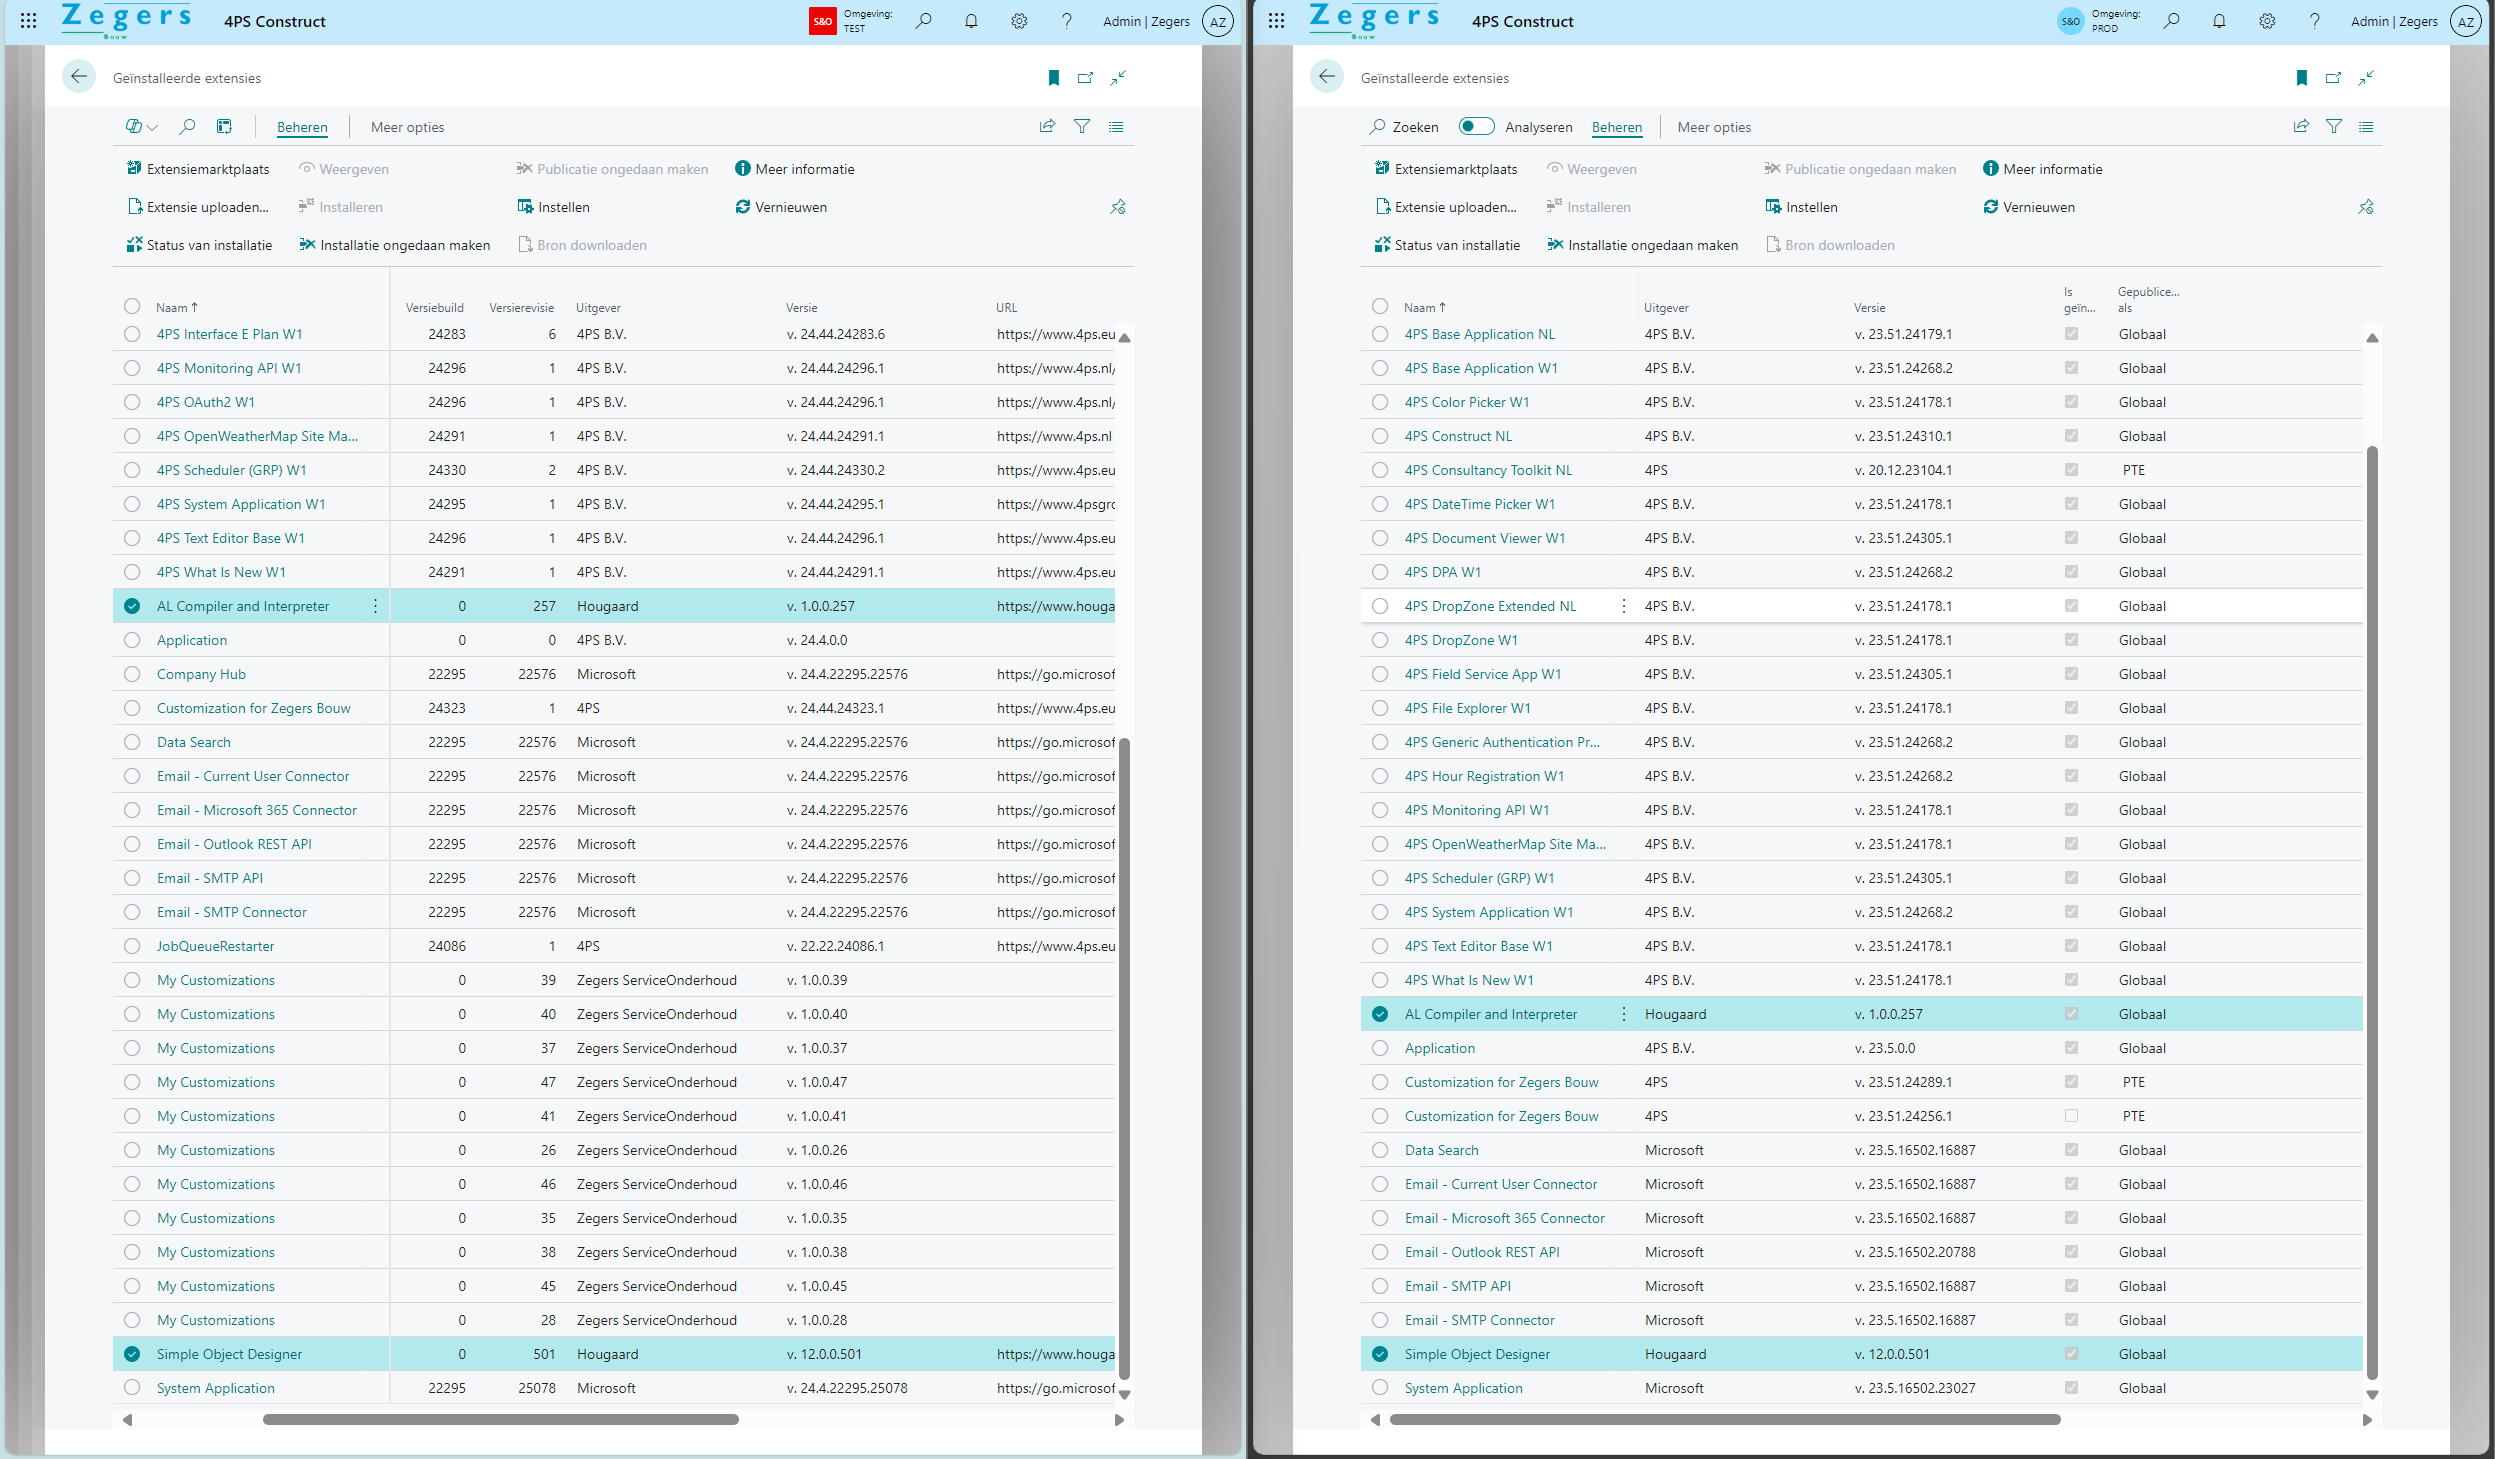Open Beheren tab in right window

tap(1617, 127)
